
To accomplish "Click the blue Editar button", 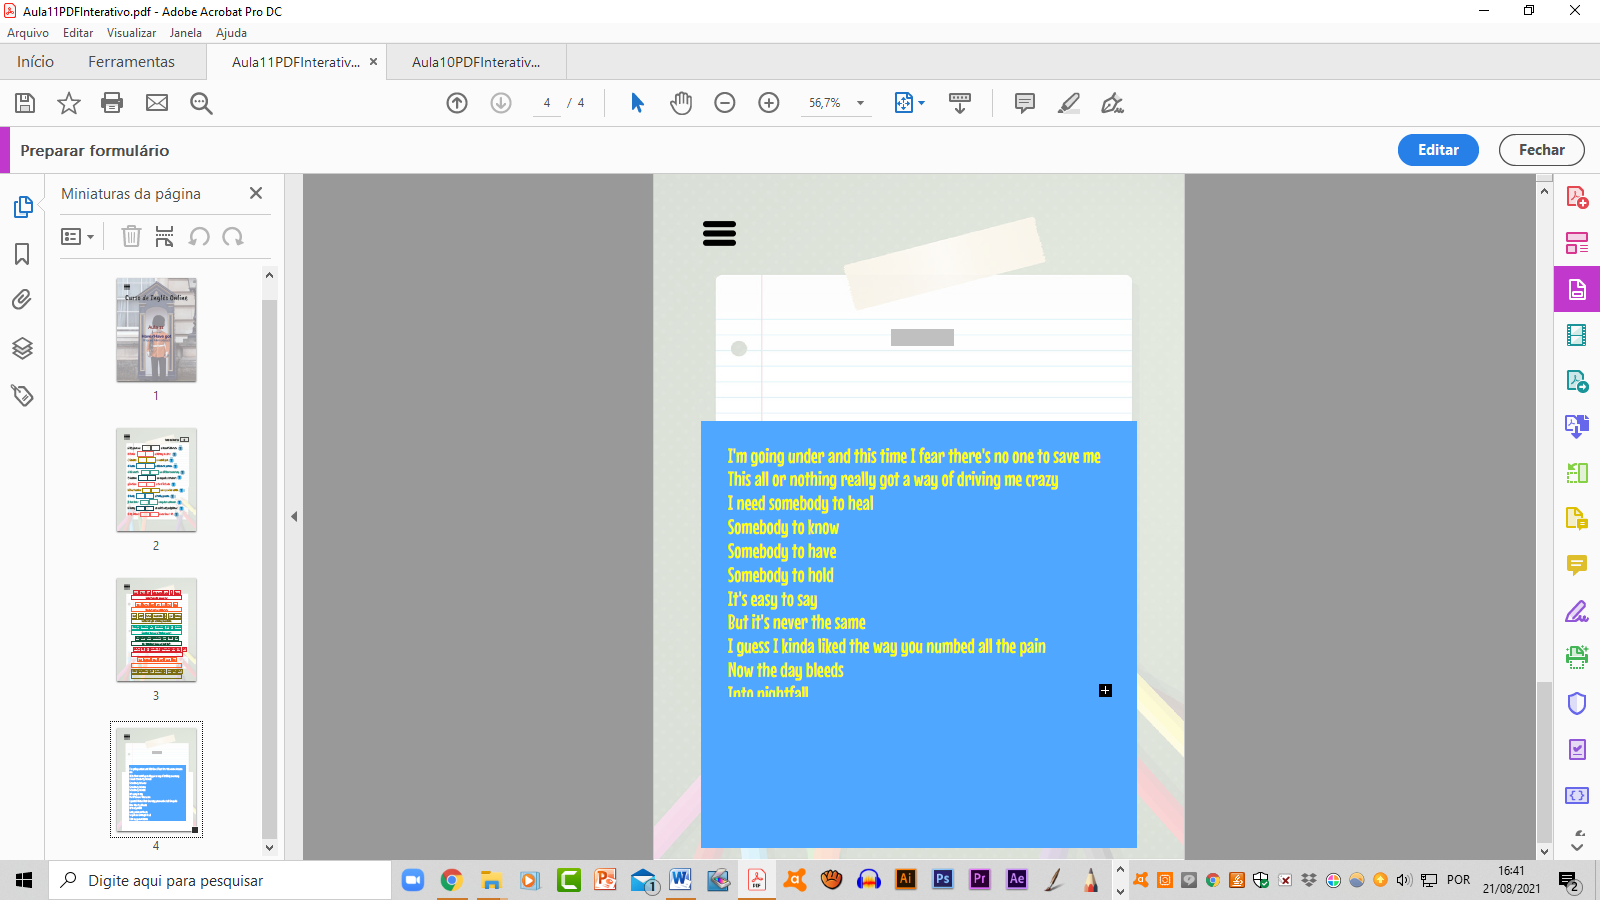I will 1437,150.
